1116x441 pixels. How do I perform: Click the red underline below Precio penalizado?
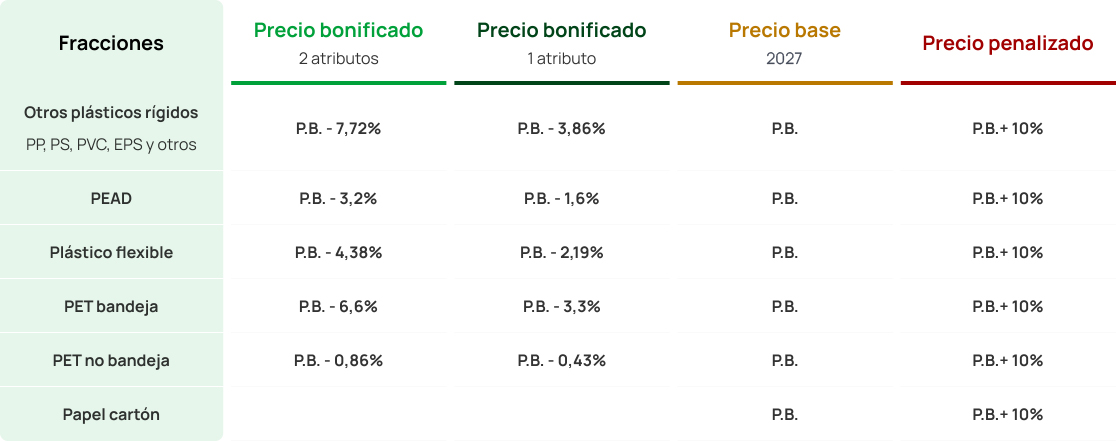1009,83
